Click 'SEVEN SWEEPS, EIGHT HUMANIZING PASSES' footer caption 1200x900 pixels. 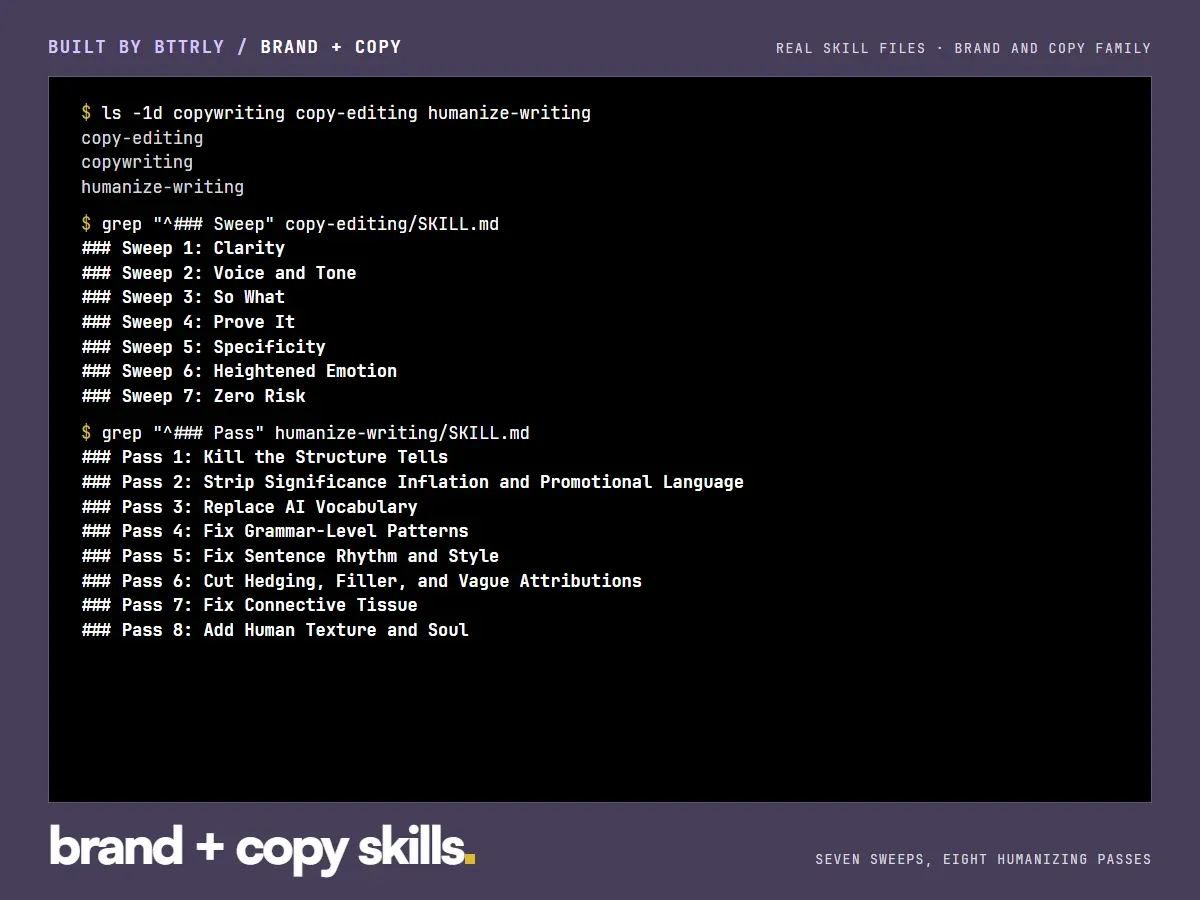click(983, 859)
